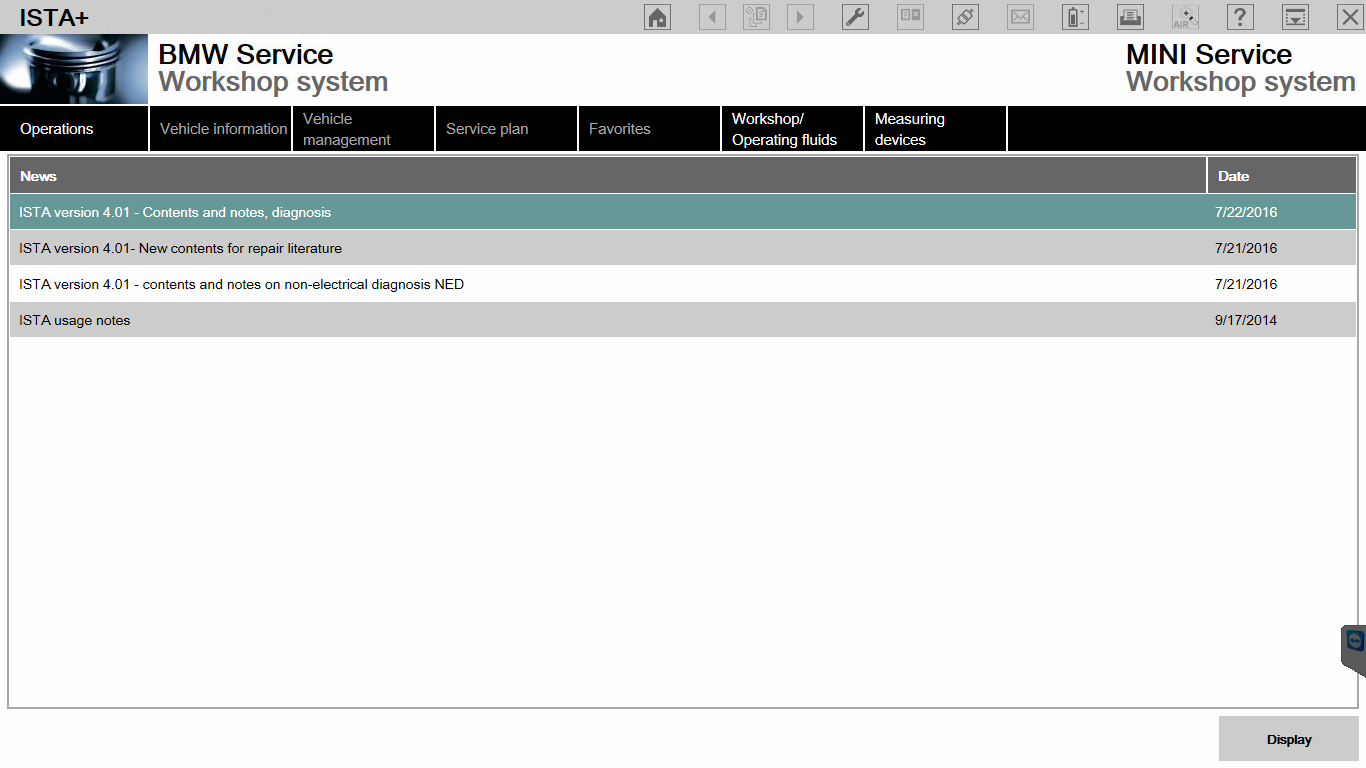This screenshot has width=1366, height=768.
Task: Go to the Favorites tab
Action: (x=650, y=129)
